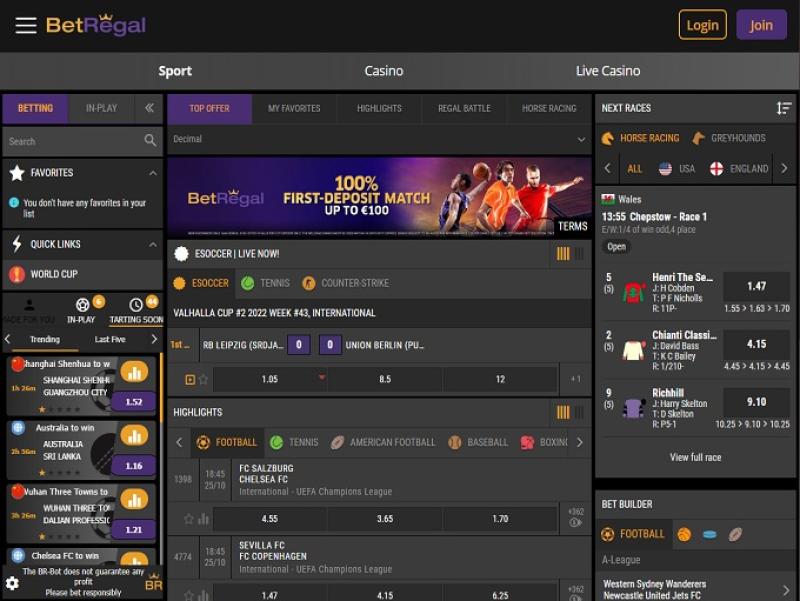Click the Join button

point(761,25)
